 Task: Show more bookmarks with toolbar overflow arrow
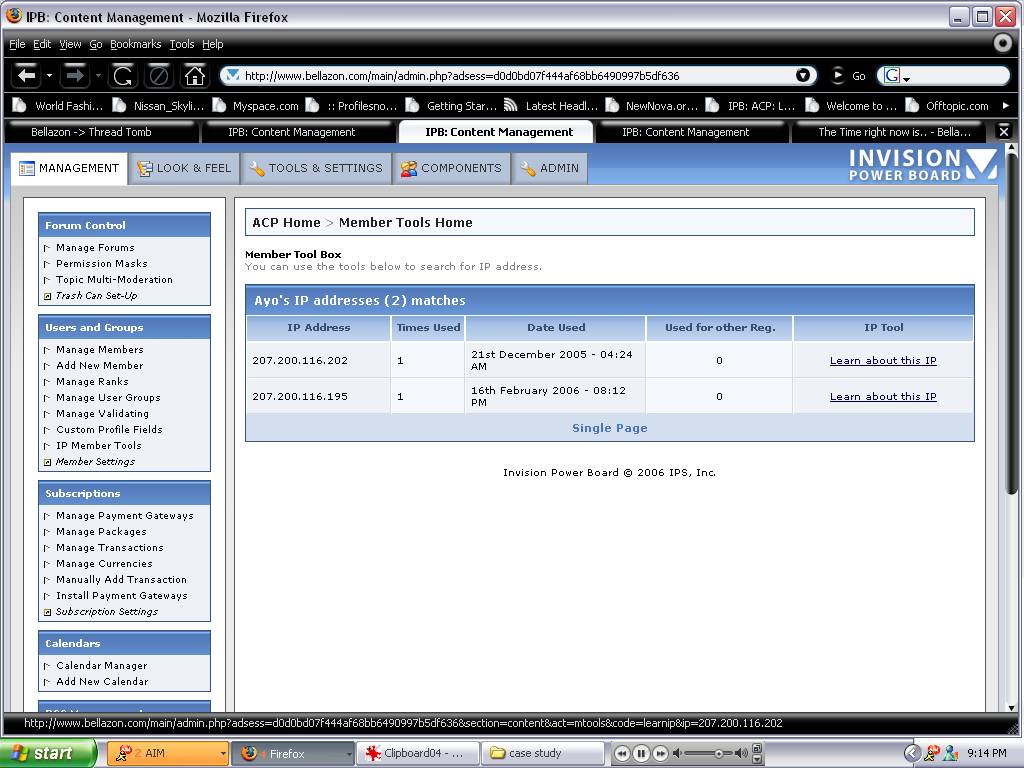pos(1005,105)
